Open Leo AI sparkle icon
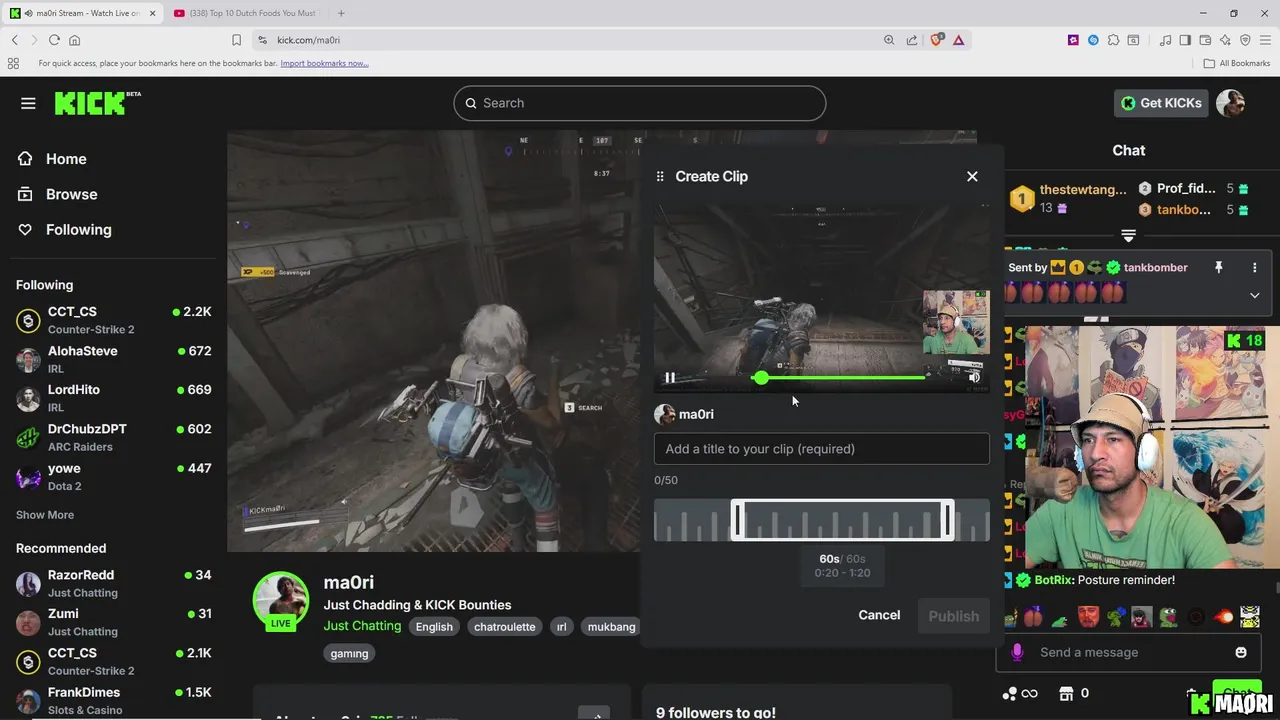Image resolution: width=1280 pixels, height=720 pixels. (1225, 40)
